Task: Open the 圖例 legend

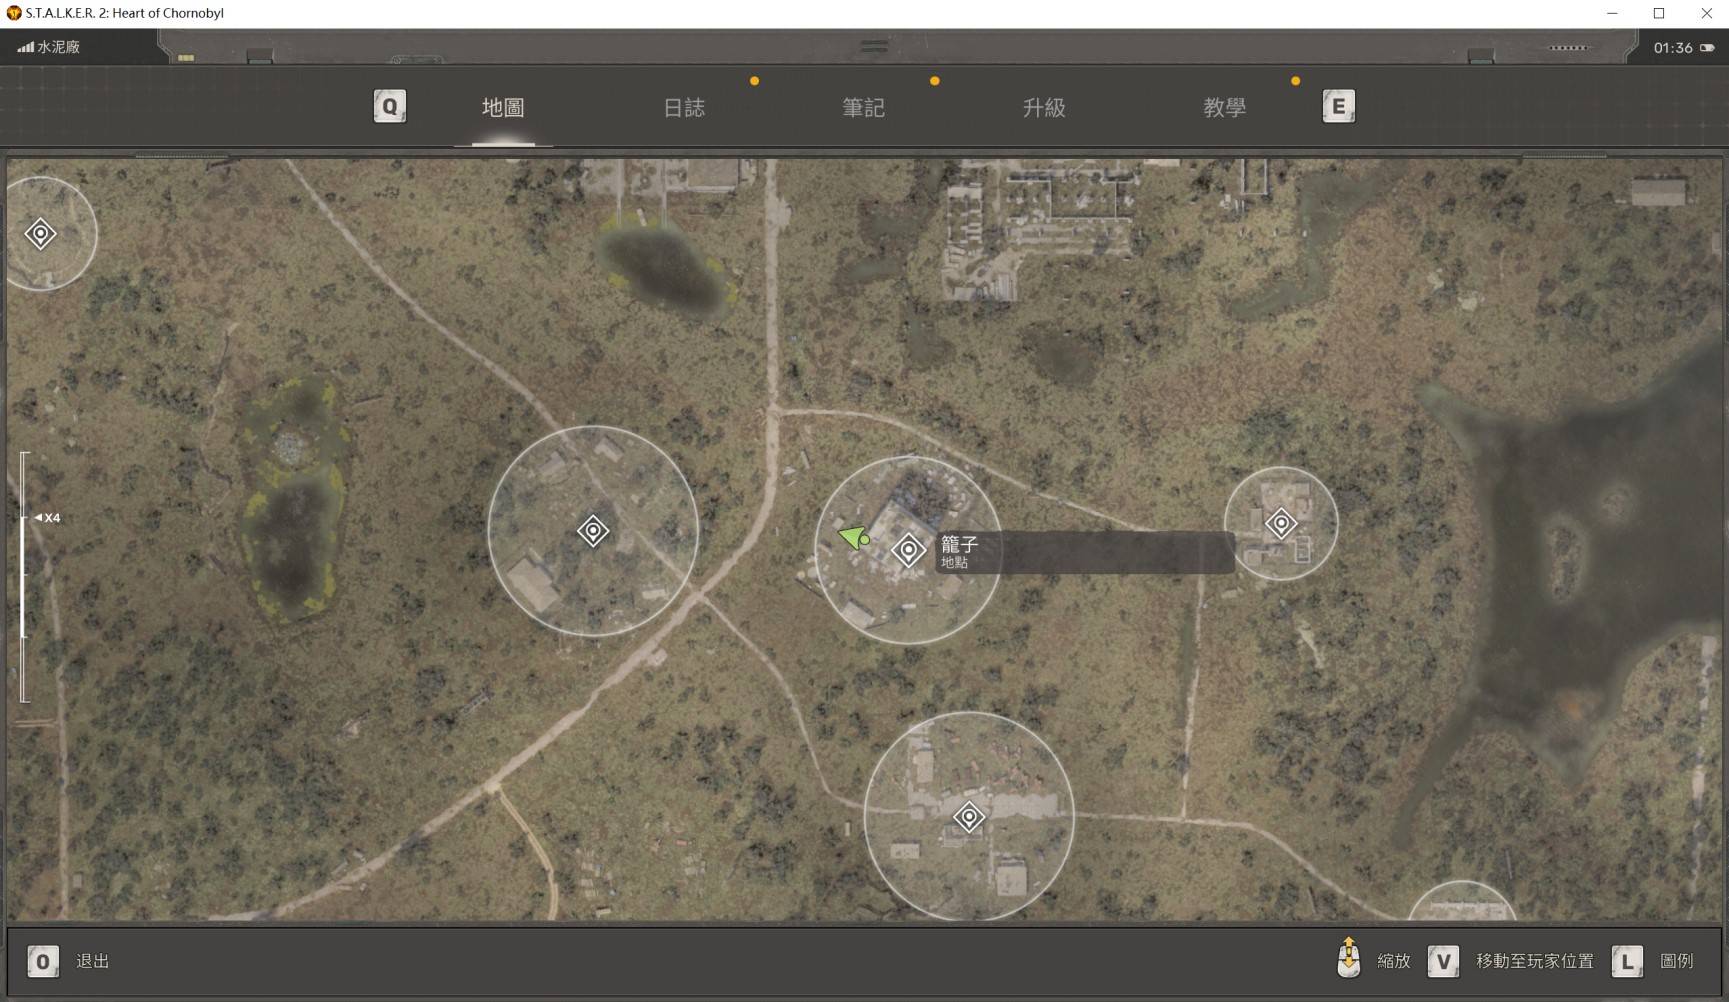Action: [x=1677, y=961]
